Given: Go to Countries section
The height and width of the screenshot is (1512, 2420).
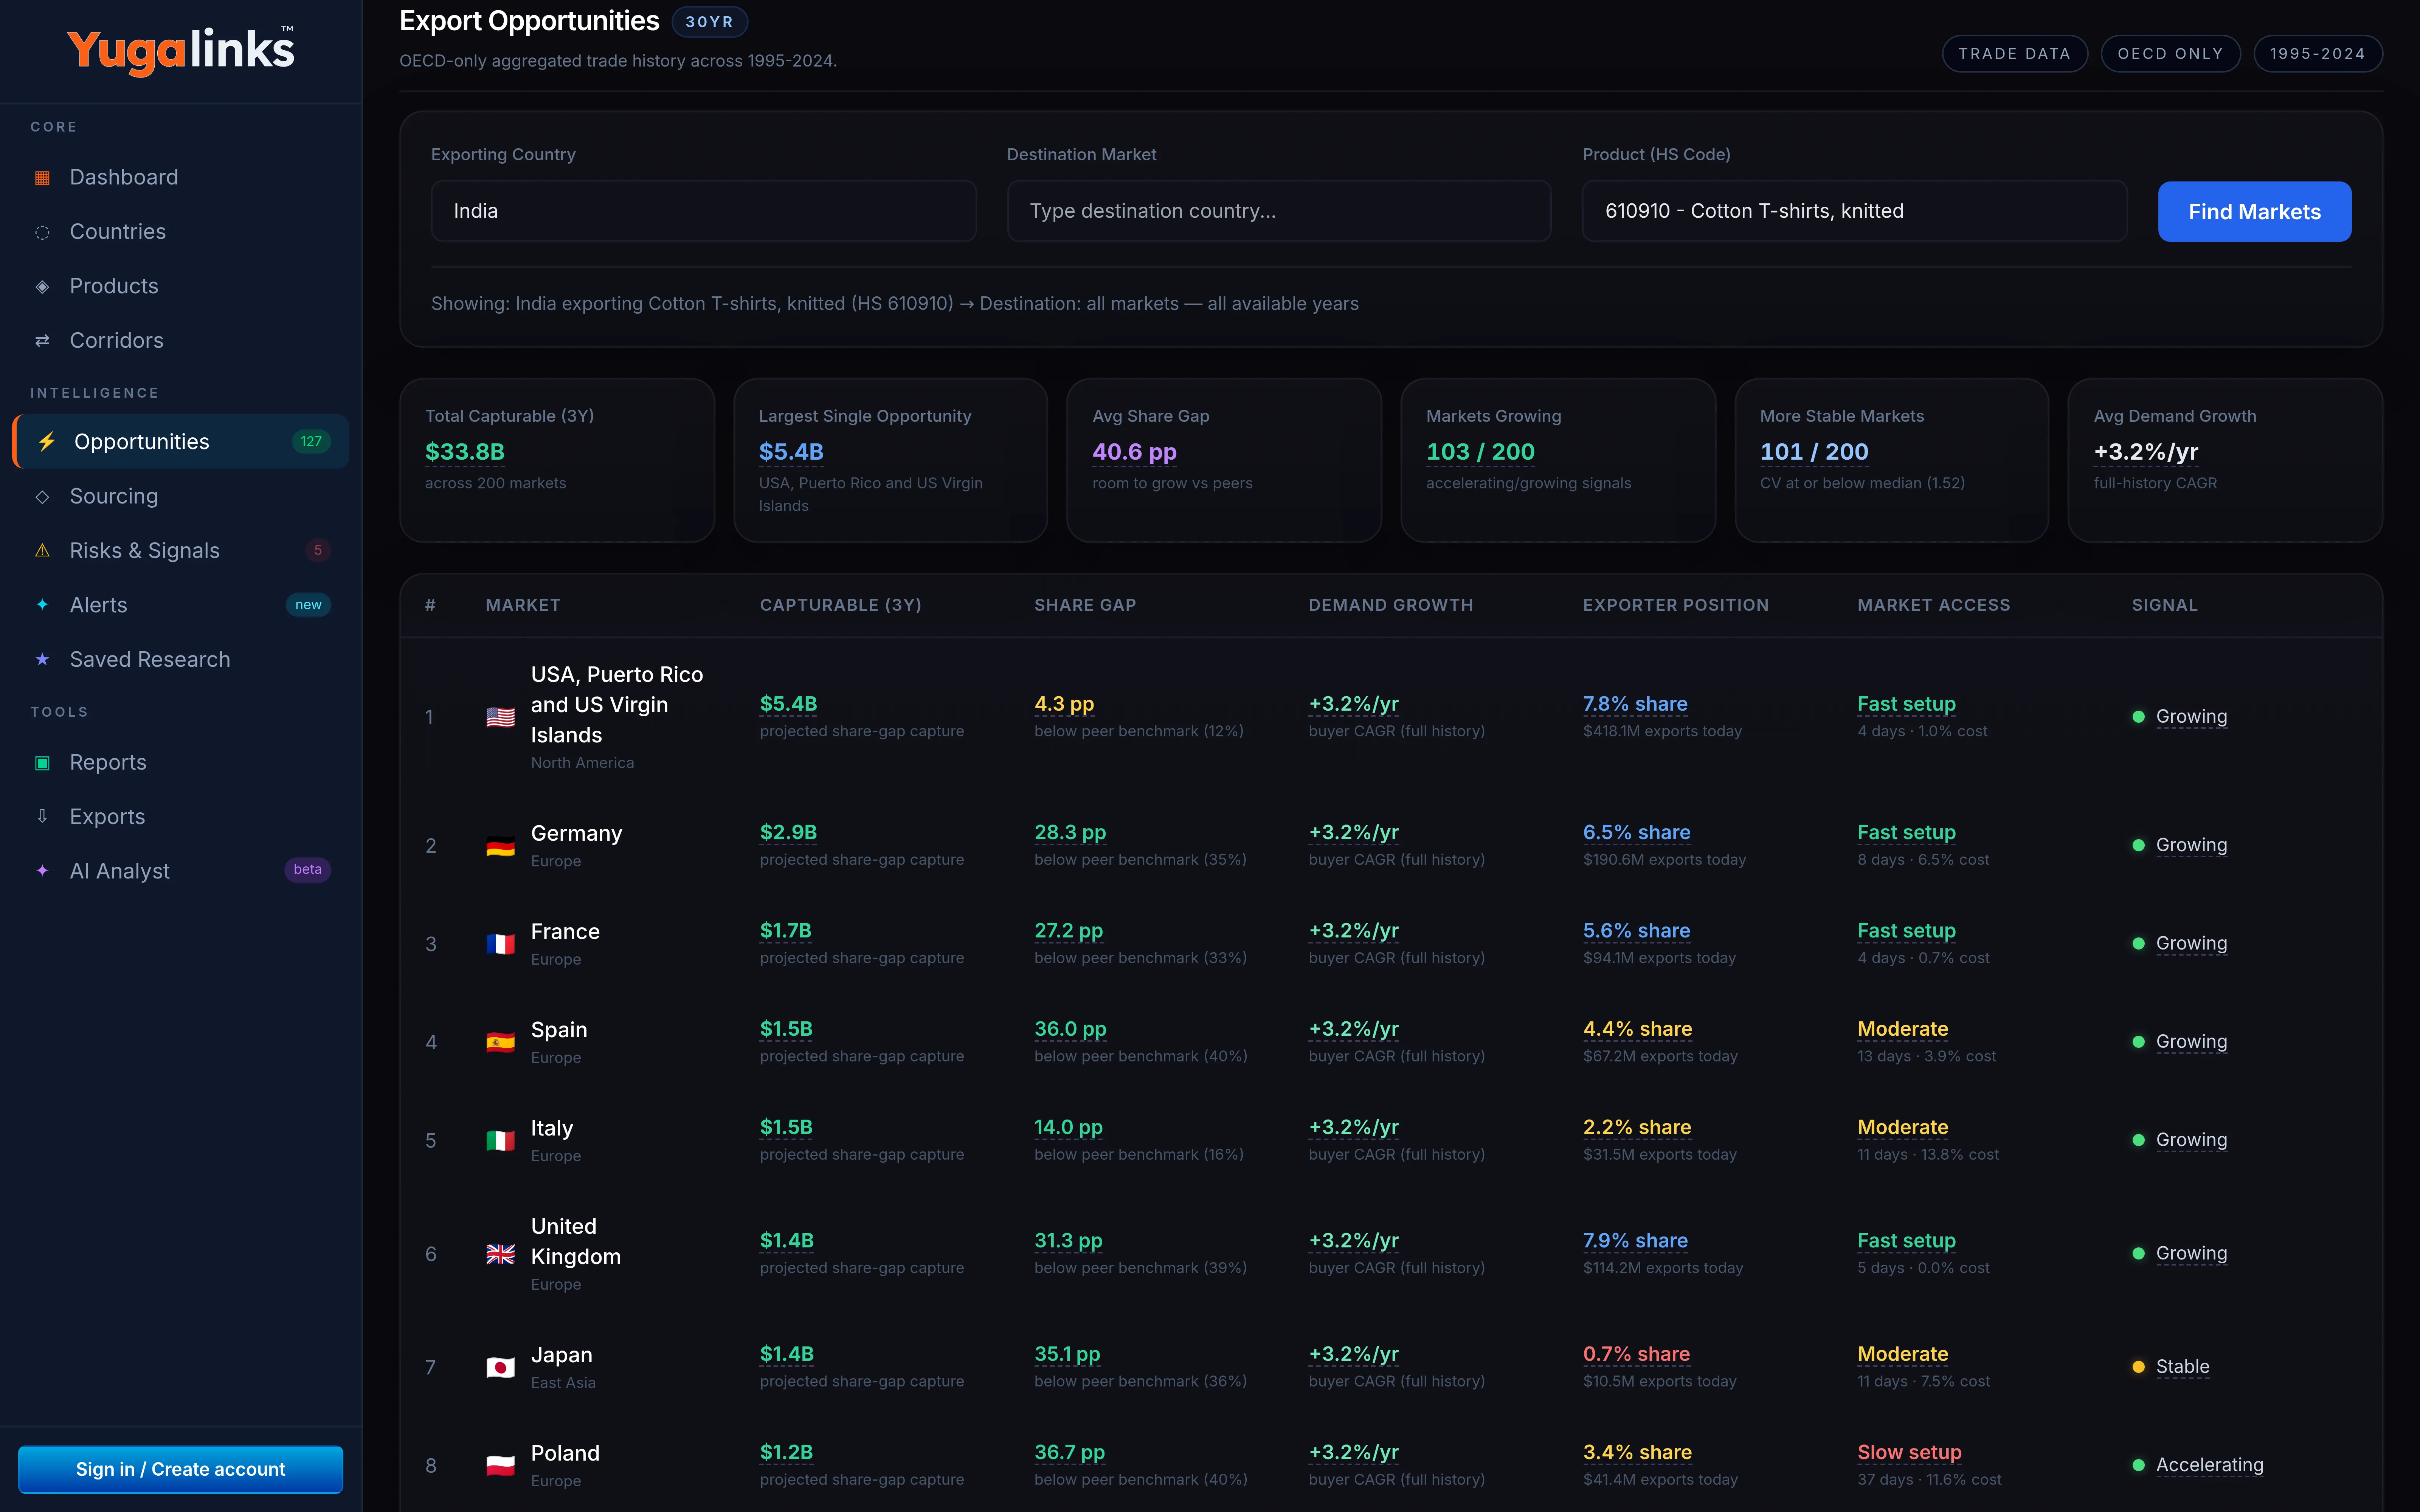Looking at the screenshot, I should 181,232.
